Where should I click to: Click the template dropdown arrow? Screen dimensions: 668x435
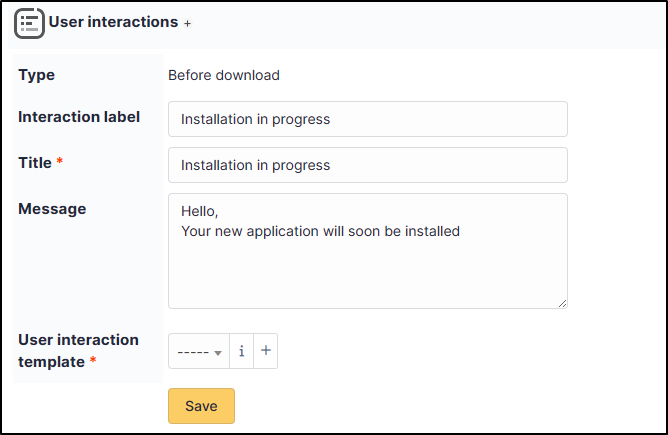click(x=218, y=353)
